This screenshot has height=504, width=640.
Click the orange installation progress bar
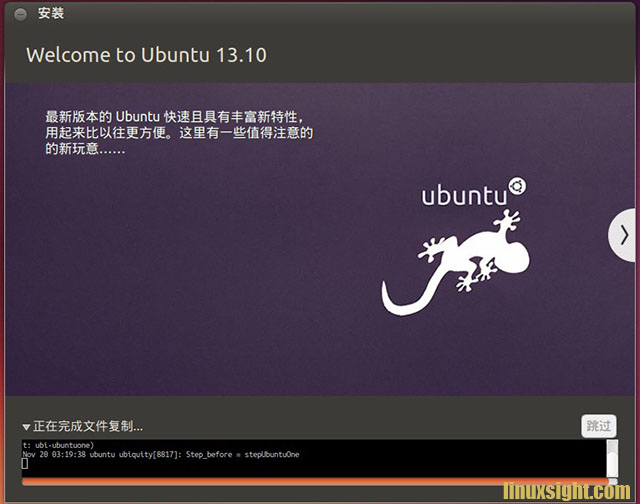click(319, 482)
